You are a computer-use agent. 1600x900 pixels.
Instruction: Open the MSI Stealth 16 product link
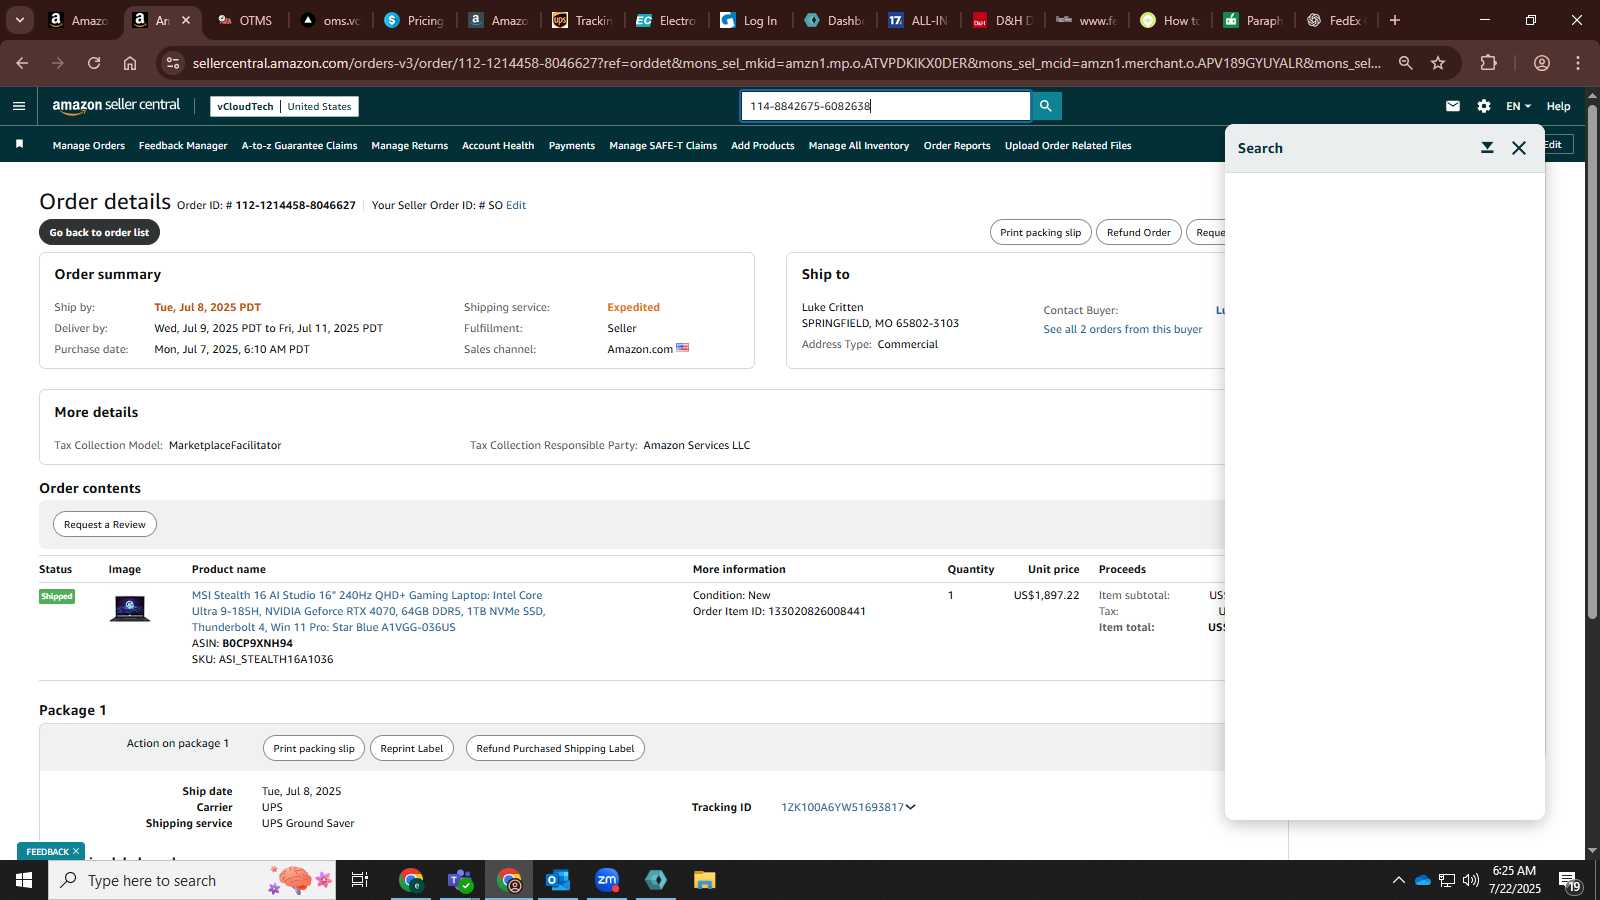click(x=368, y=611)
